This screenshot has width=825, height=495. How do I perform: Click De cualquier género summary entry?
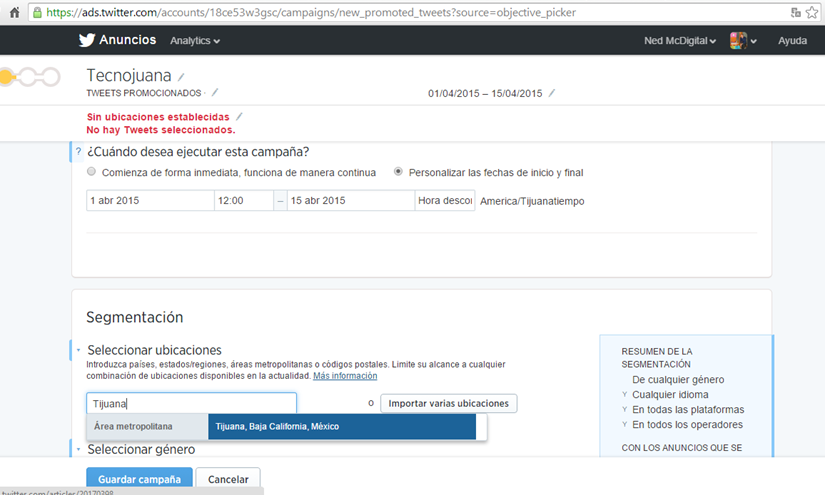point(678,379)
